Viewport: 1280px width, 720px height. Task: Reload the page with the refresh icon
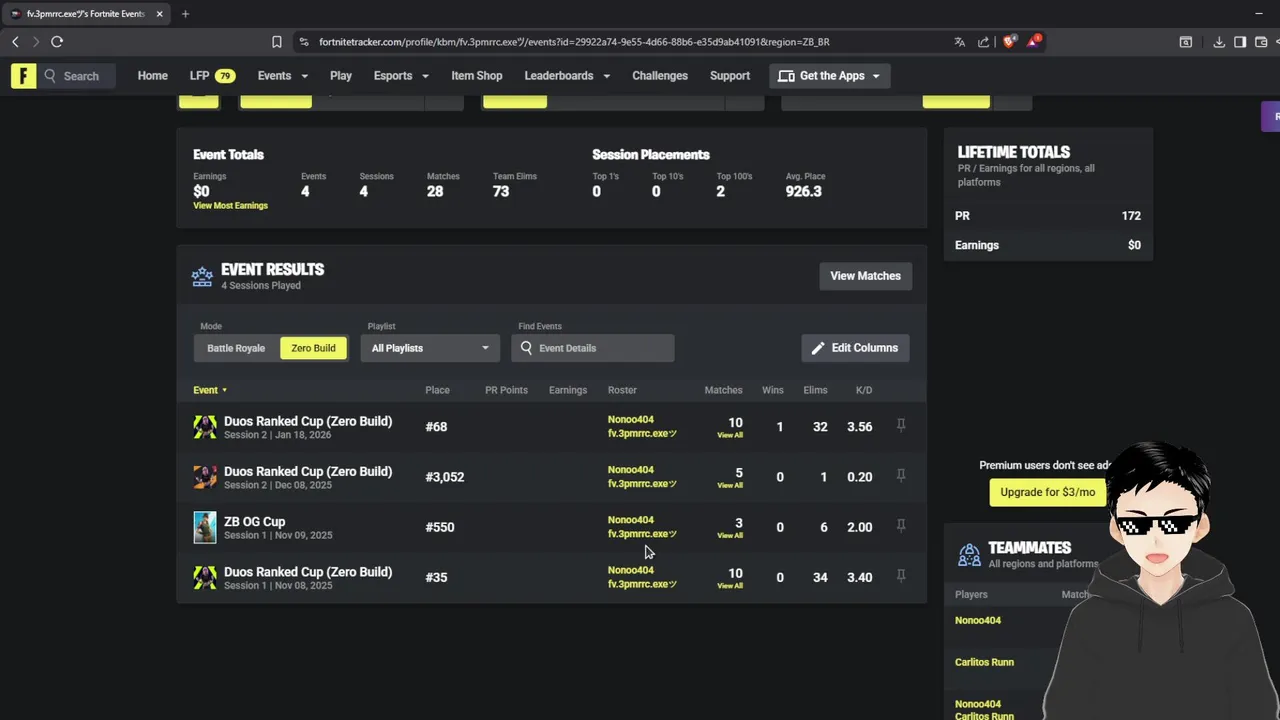[57, 42]
